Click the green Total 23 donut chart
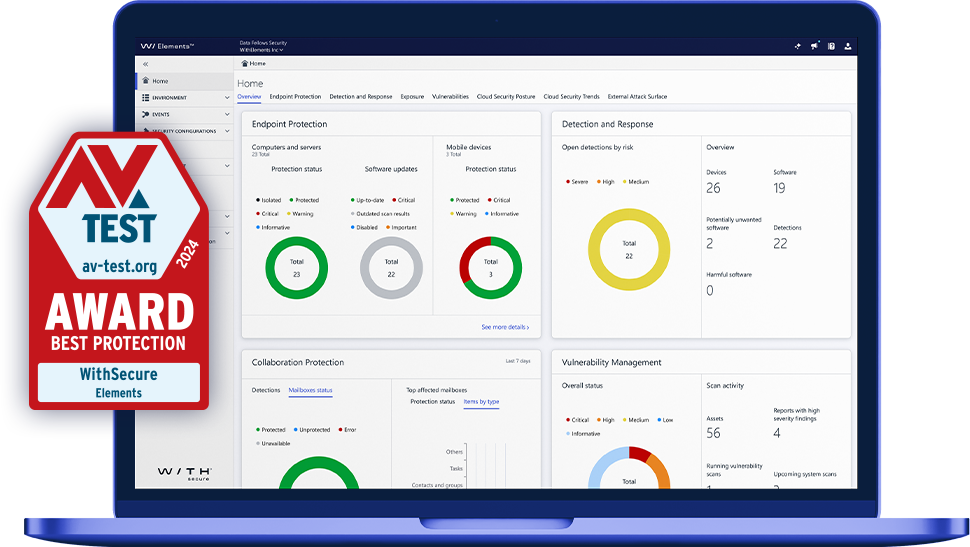The image size is (970, 547). point(296,268)
